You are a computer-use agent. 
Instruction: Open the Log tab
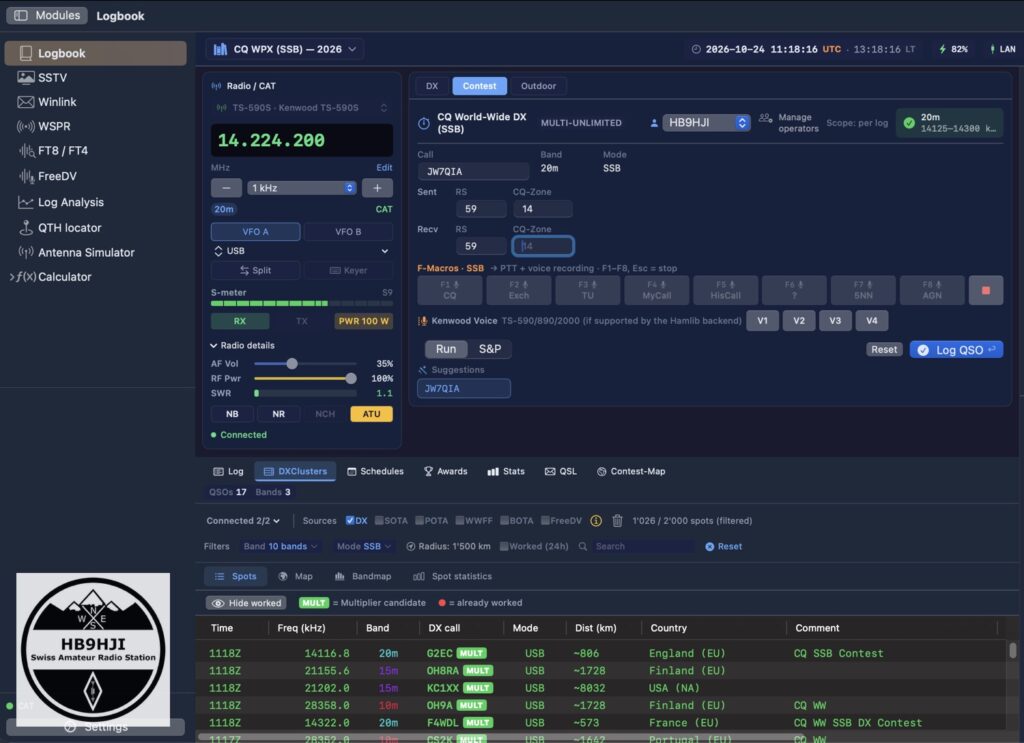pyautogui.click(x=228, y=471)
